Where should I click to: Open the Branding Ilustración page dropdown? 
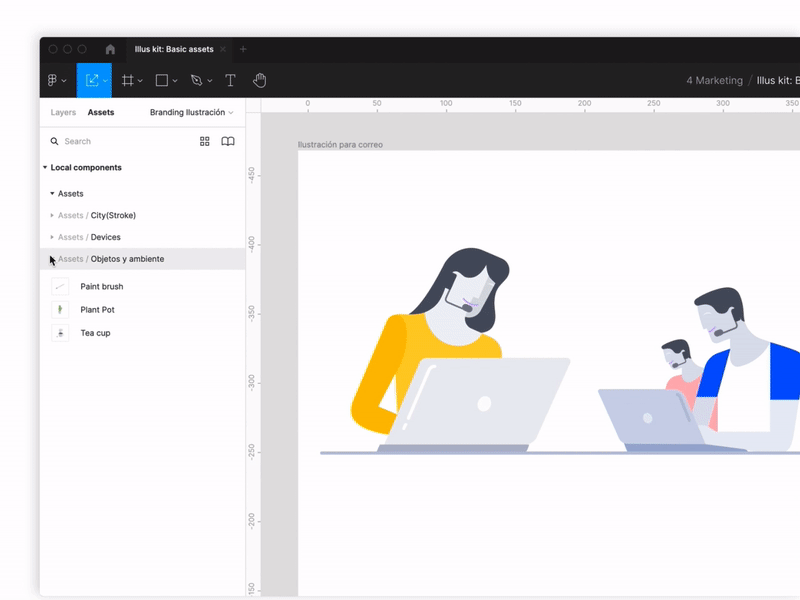(x=191, y=112)
